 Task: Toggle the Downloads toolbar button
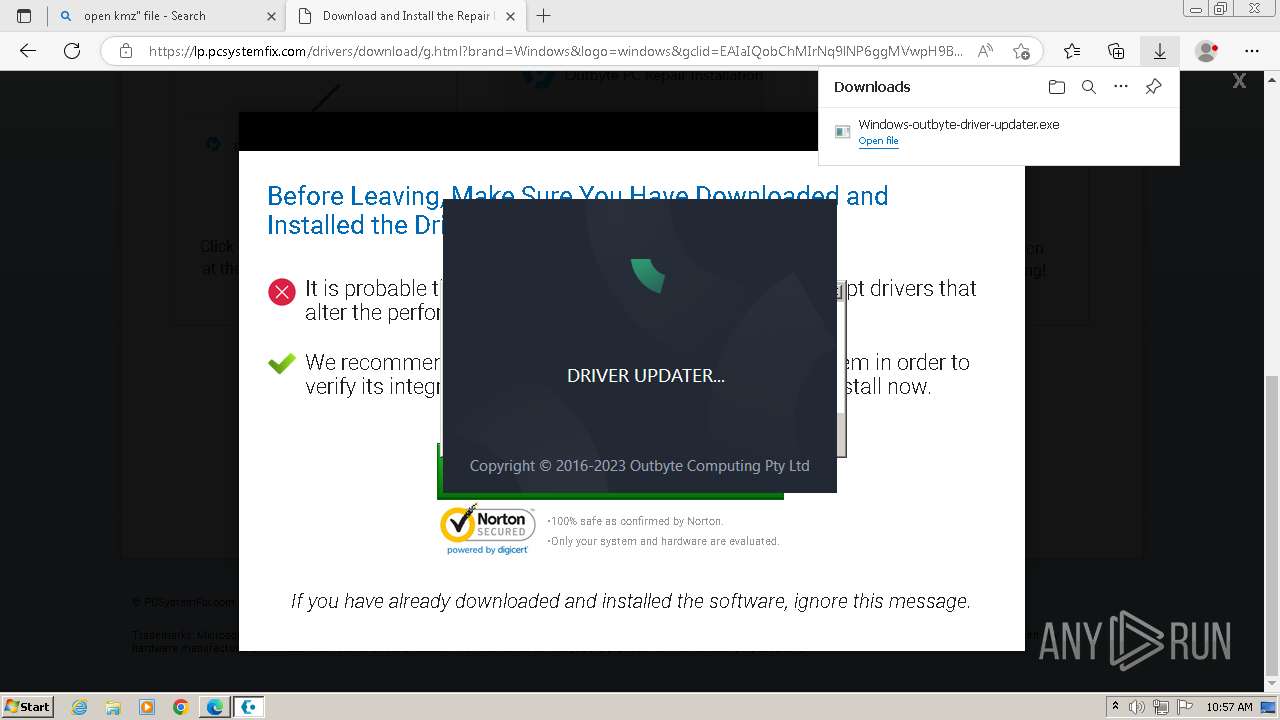1160,51
